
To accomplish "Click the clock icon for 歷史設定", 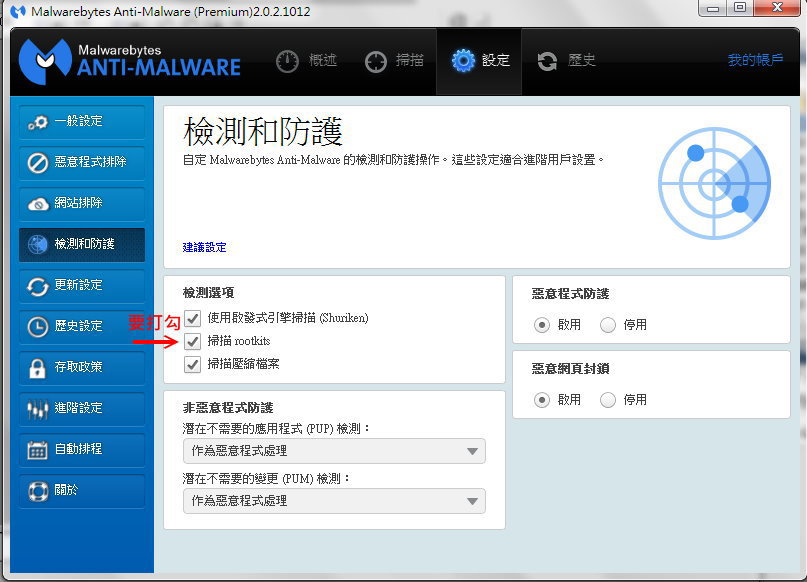I will (x=38, y=327).
